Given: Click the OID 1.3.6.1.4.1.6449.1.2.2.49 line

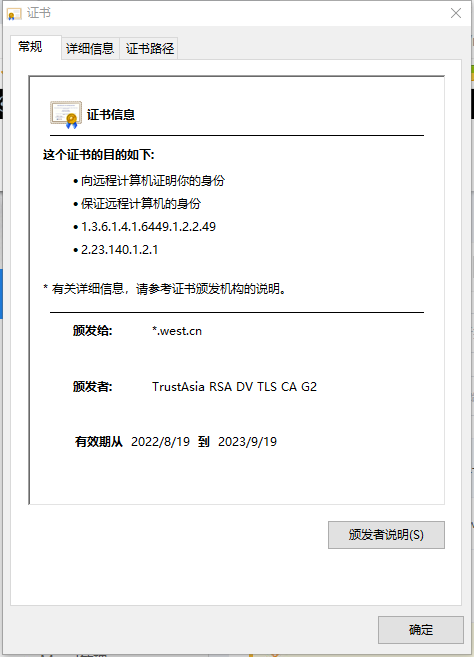Looking at the screenshot, I should [x=148, y=227].
